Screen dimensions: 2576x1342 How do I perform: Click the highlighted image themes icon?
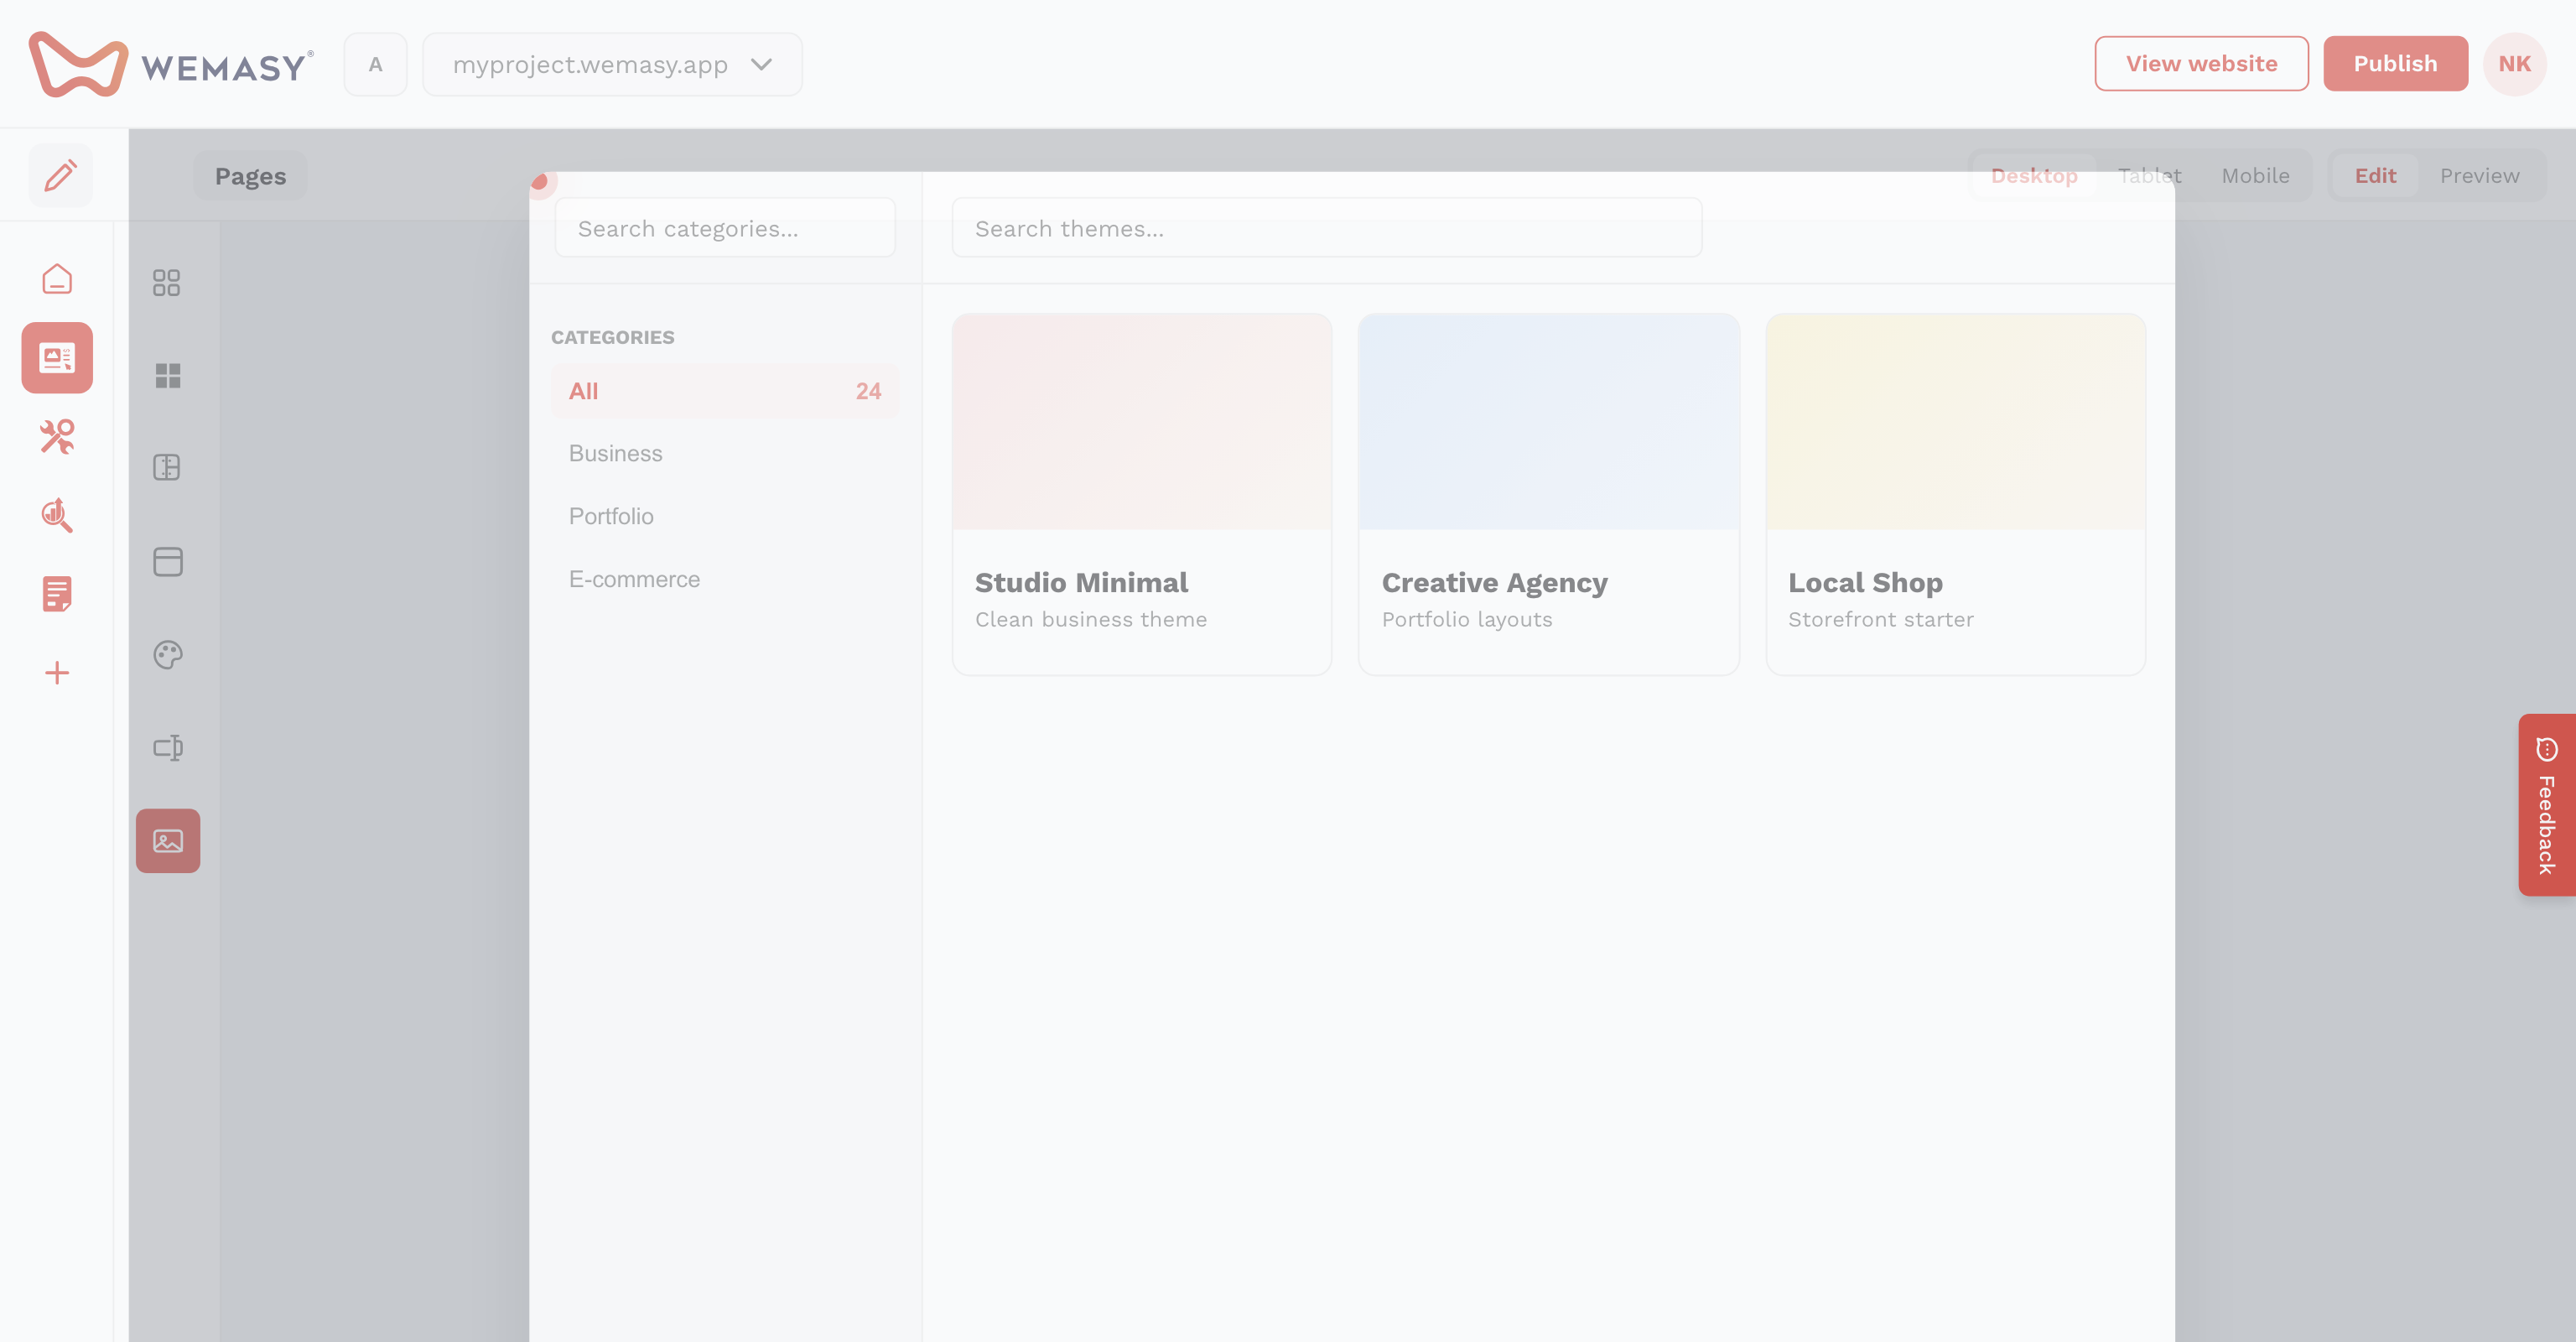coord(168,841)
